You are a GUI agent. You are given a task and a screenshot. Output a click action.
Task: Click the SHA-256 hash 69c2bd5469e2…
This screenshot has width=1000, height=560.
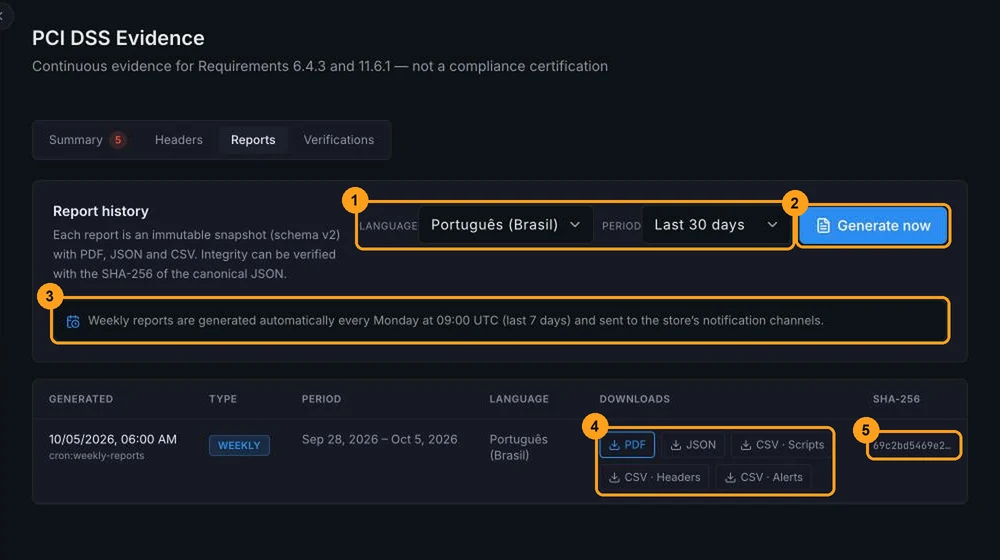pyautogui.click(x=912, y=445)
